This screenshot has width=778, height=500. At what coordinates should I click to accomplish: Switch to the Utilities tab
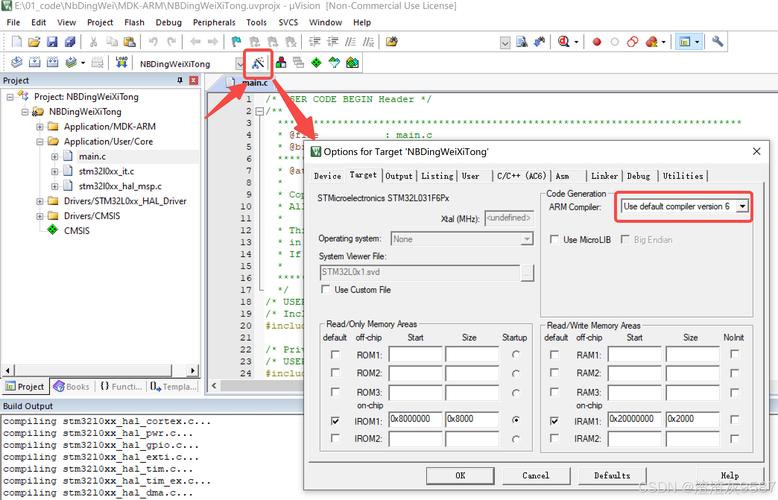(683, 176)
